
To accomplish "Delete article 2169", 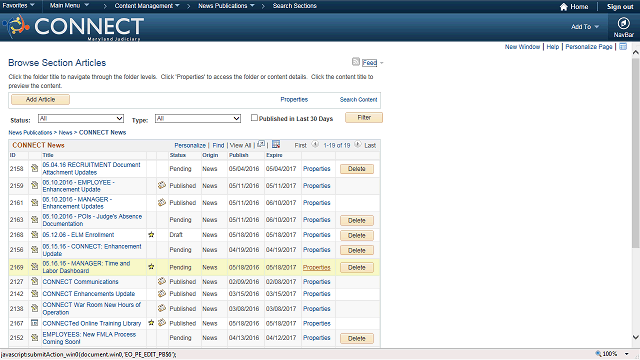I will (357, 267).
